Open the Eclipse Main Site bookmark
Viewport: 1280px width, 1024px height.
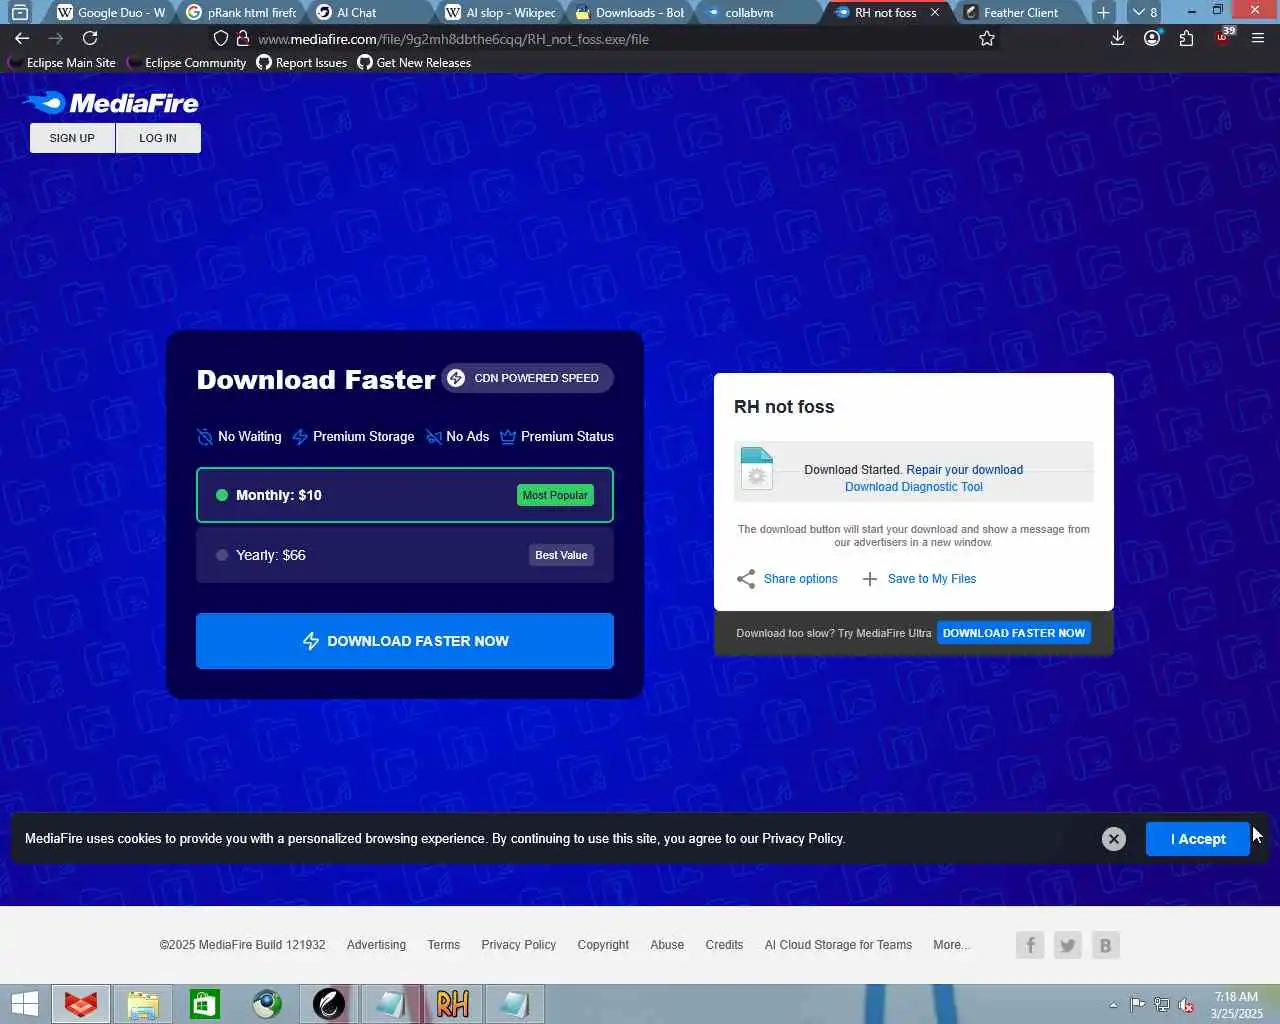pyautogui.click(x=62, y=62)
